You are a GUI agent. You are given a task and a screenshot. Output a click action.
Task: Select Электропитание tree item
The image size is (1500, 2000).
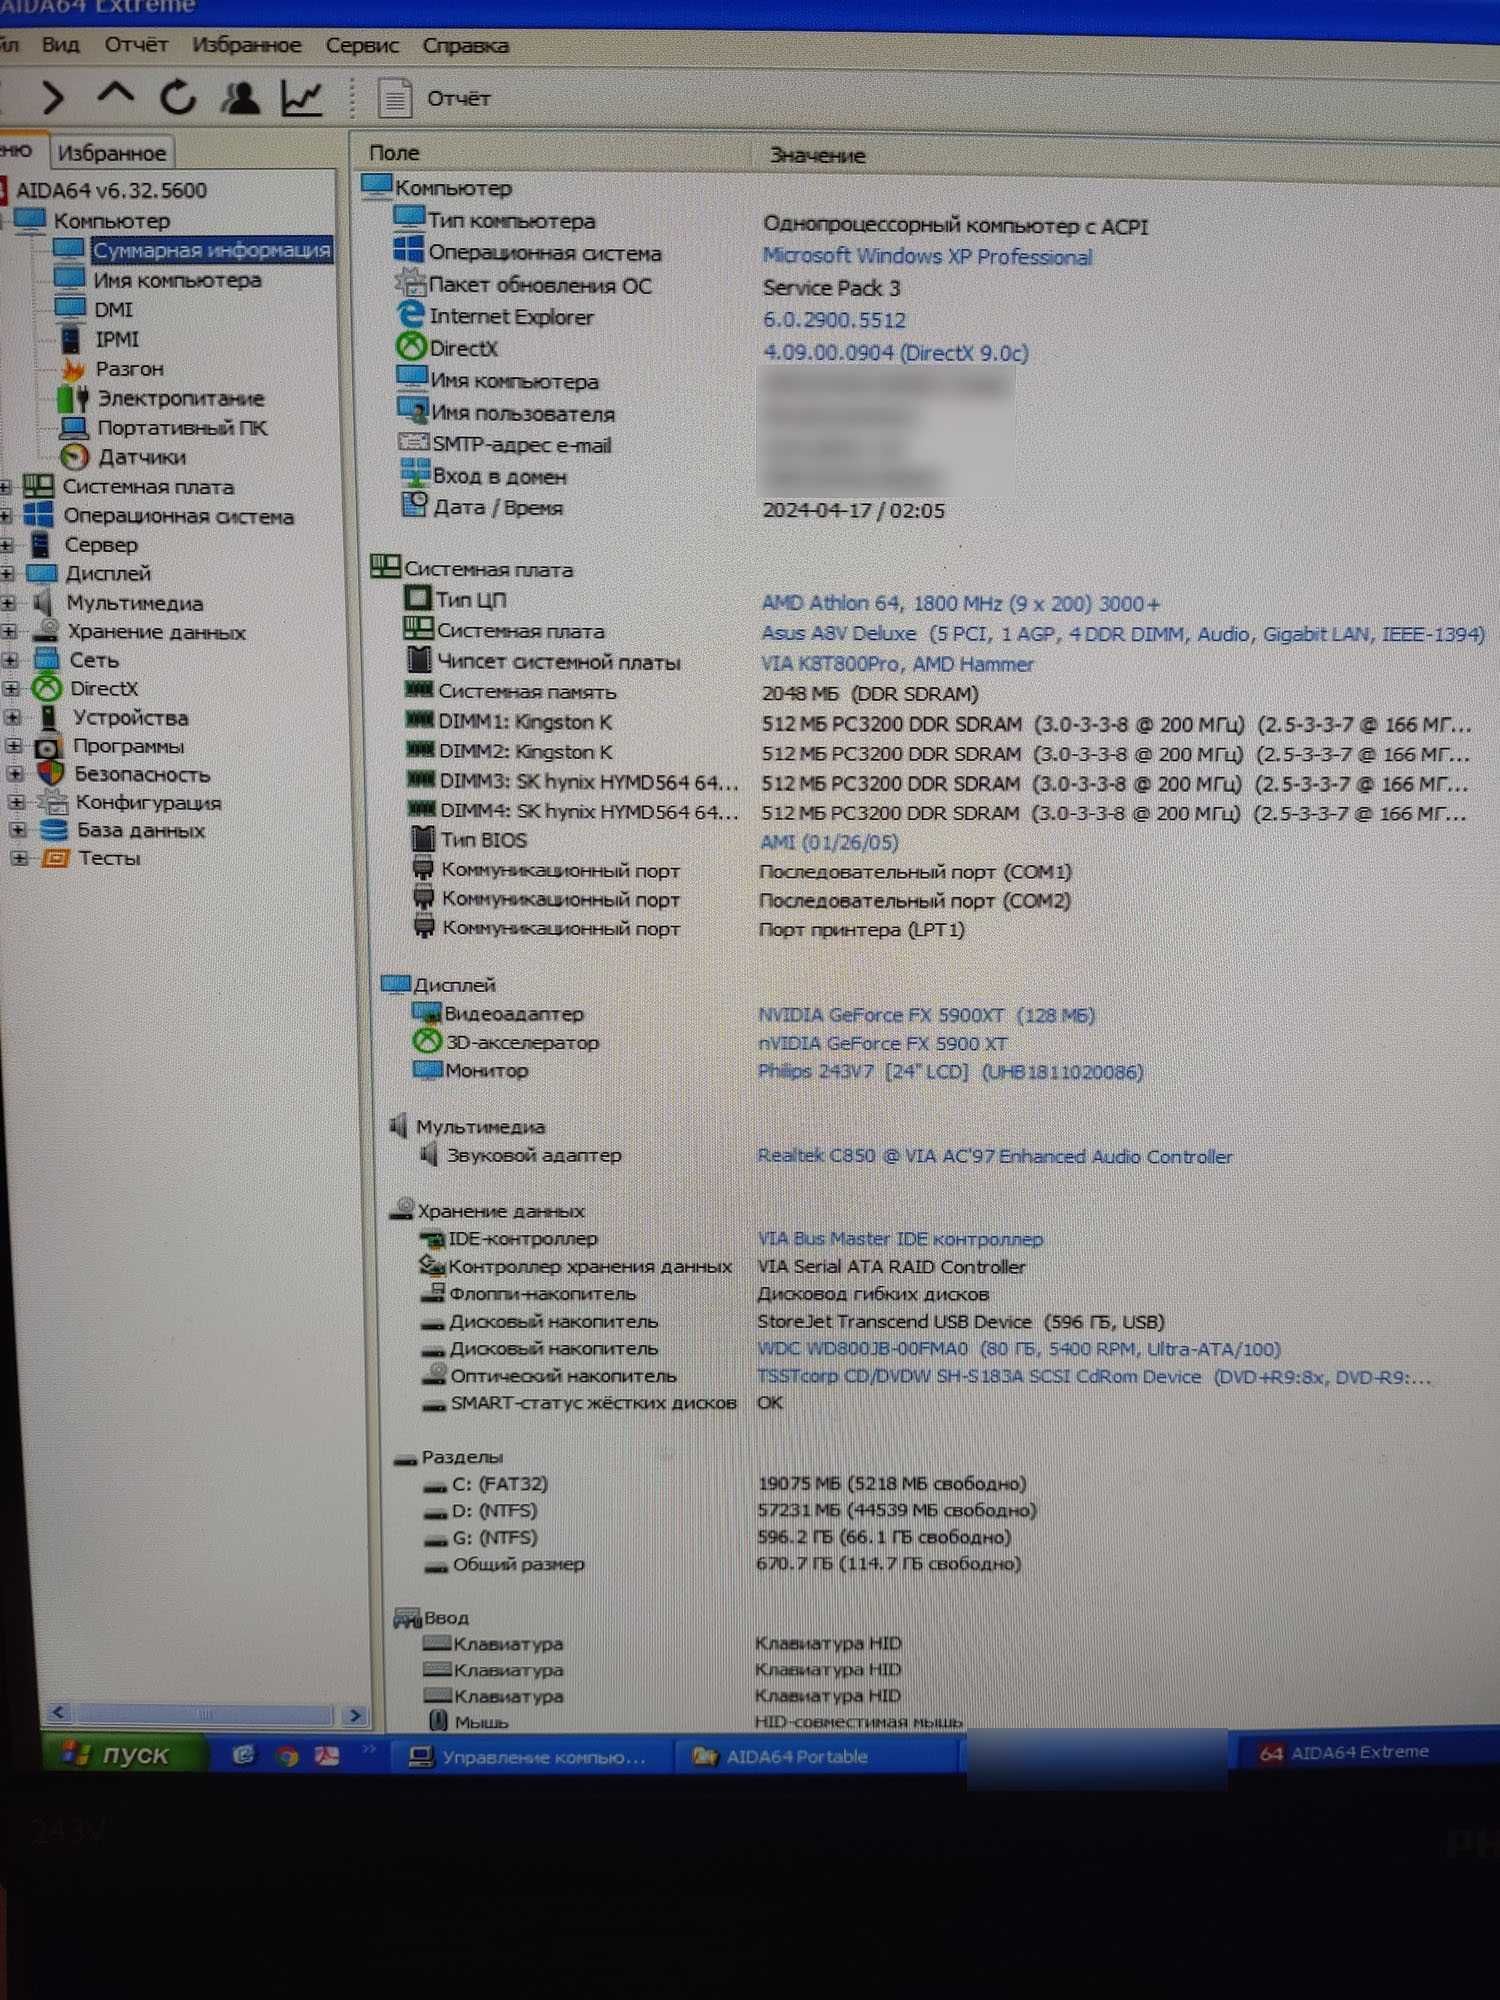pos(180,398)
